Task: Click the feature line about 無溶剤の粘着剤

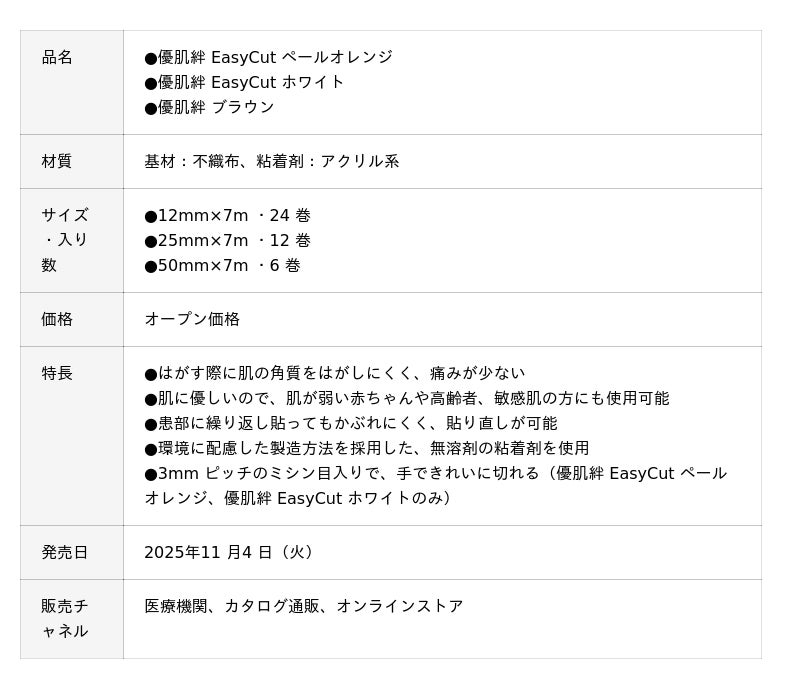Action: [x=367, y=448]
